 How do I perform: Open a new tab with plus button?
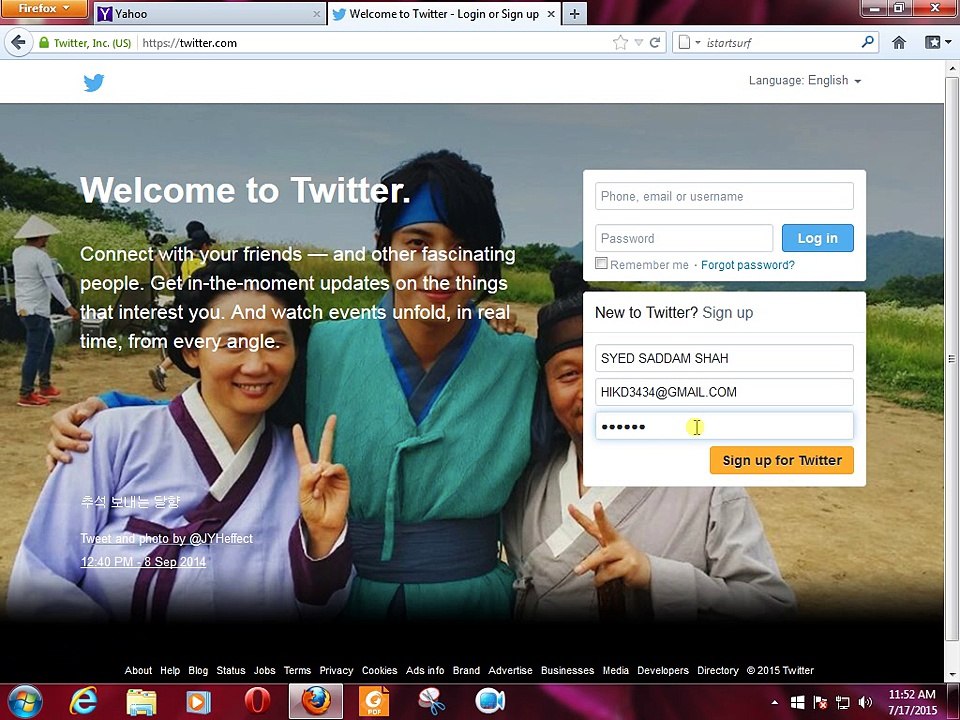pos(574,14)
